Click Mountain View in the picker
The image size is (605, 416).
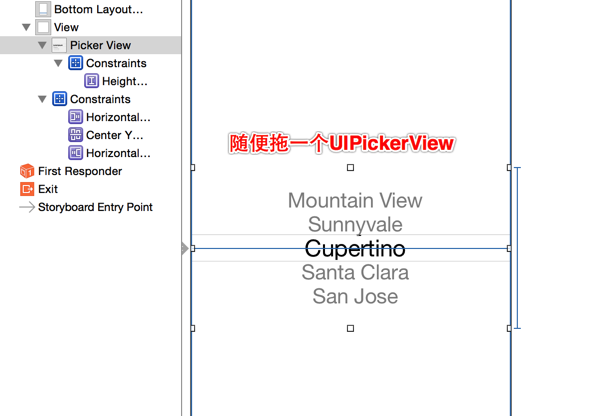click(x=355, y=200)
